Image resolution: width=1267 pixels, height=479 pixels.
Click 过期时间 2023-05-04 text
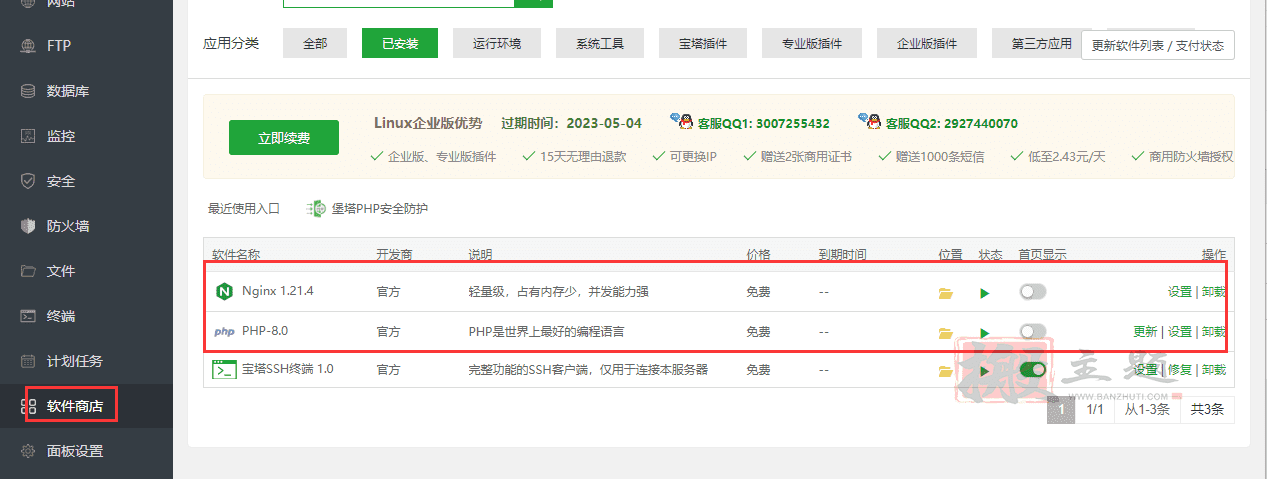[x=571, y=124]
